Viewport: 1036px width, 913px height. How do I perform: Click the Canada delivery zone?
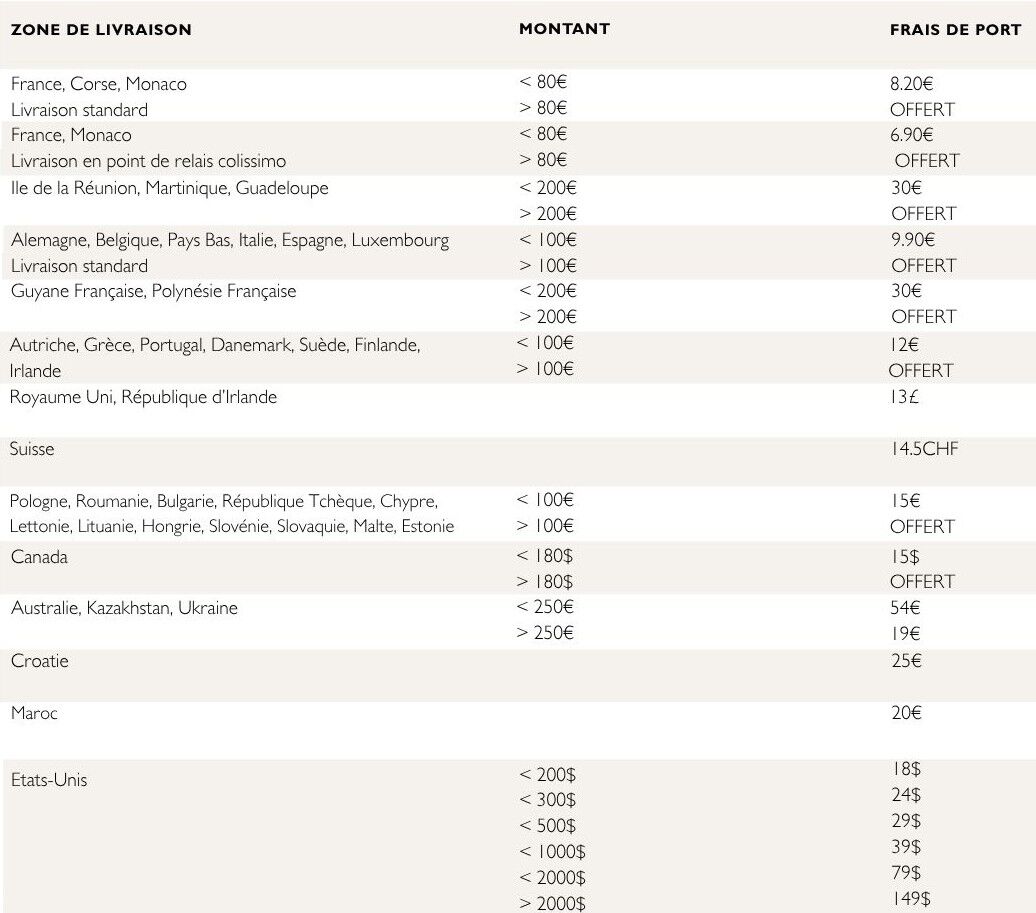click(40, 557)
